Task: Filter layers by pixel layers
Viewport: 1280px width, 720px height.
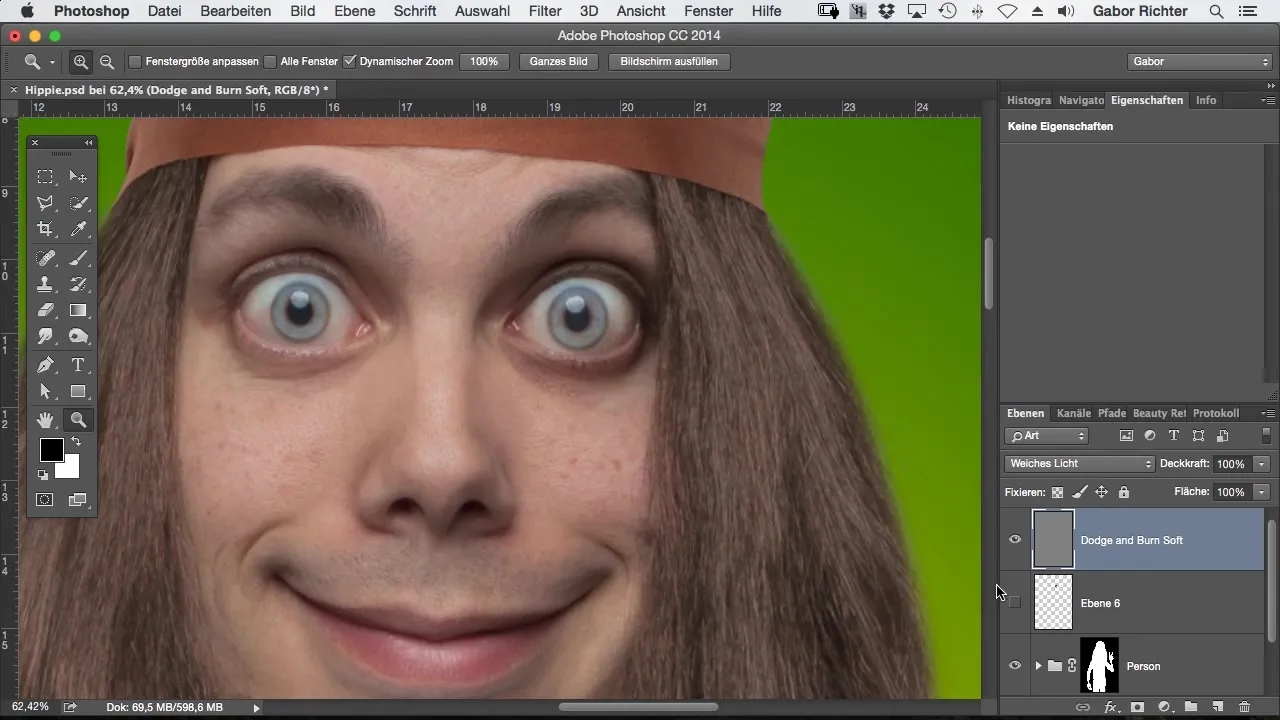Action: [x=1126, y=436]
